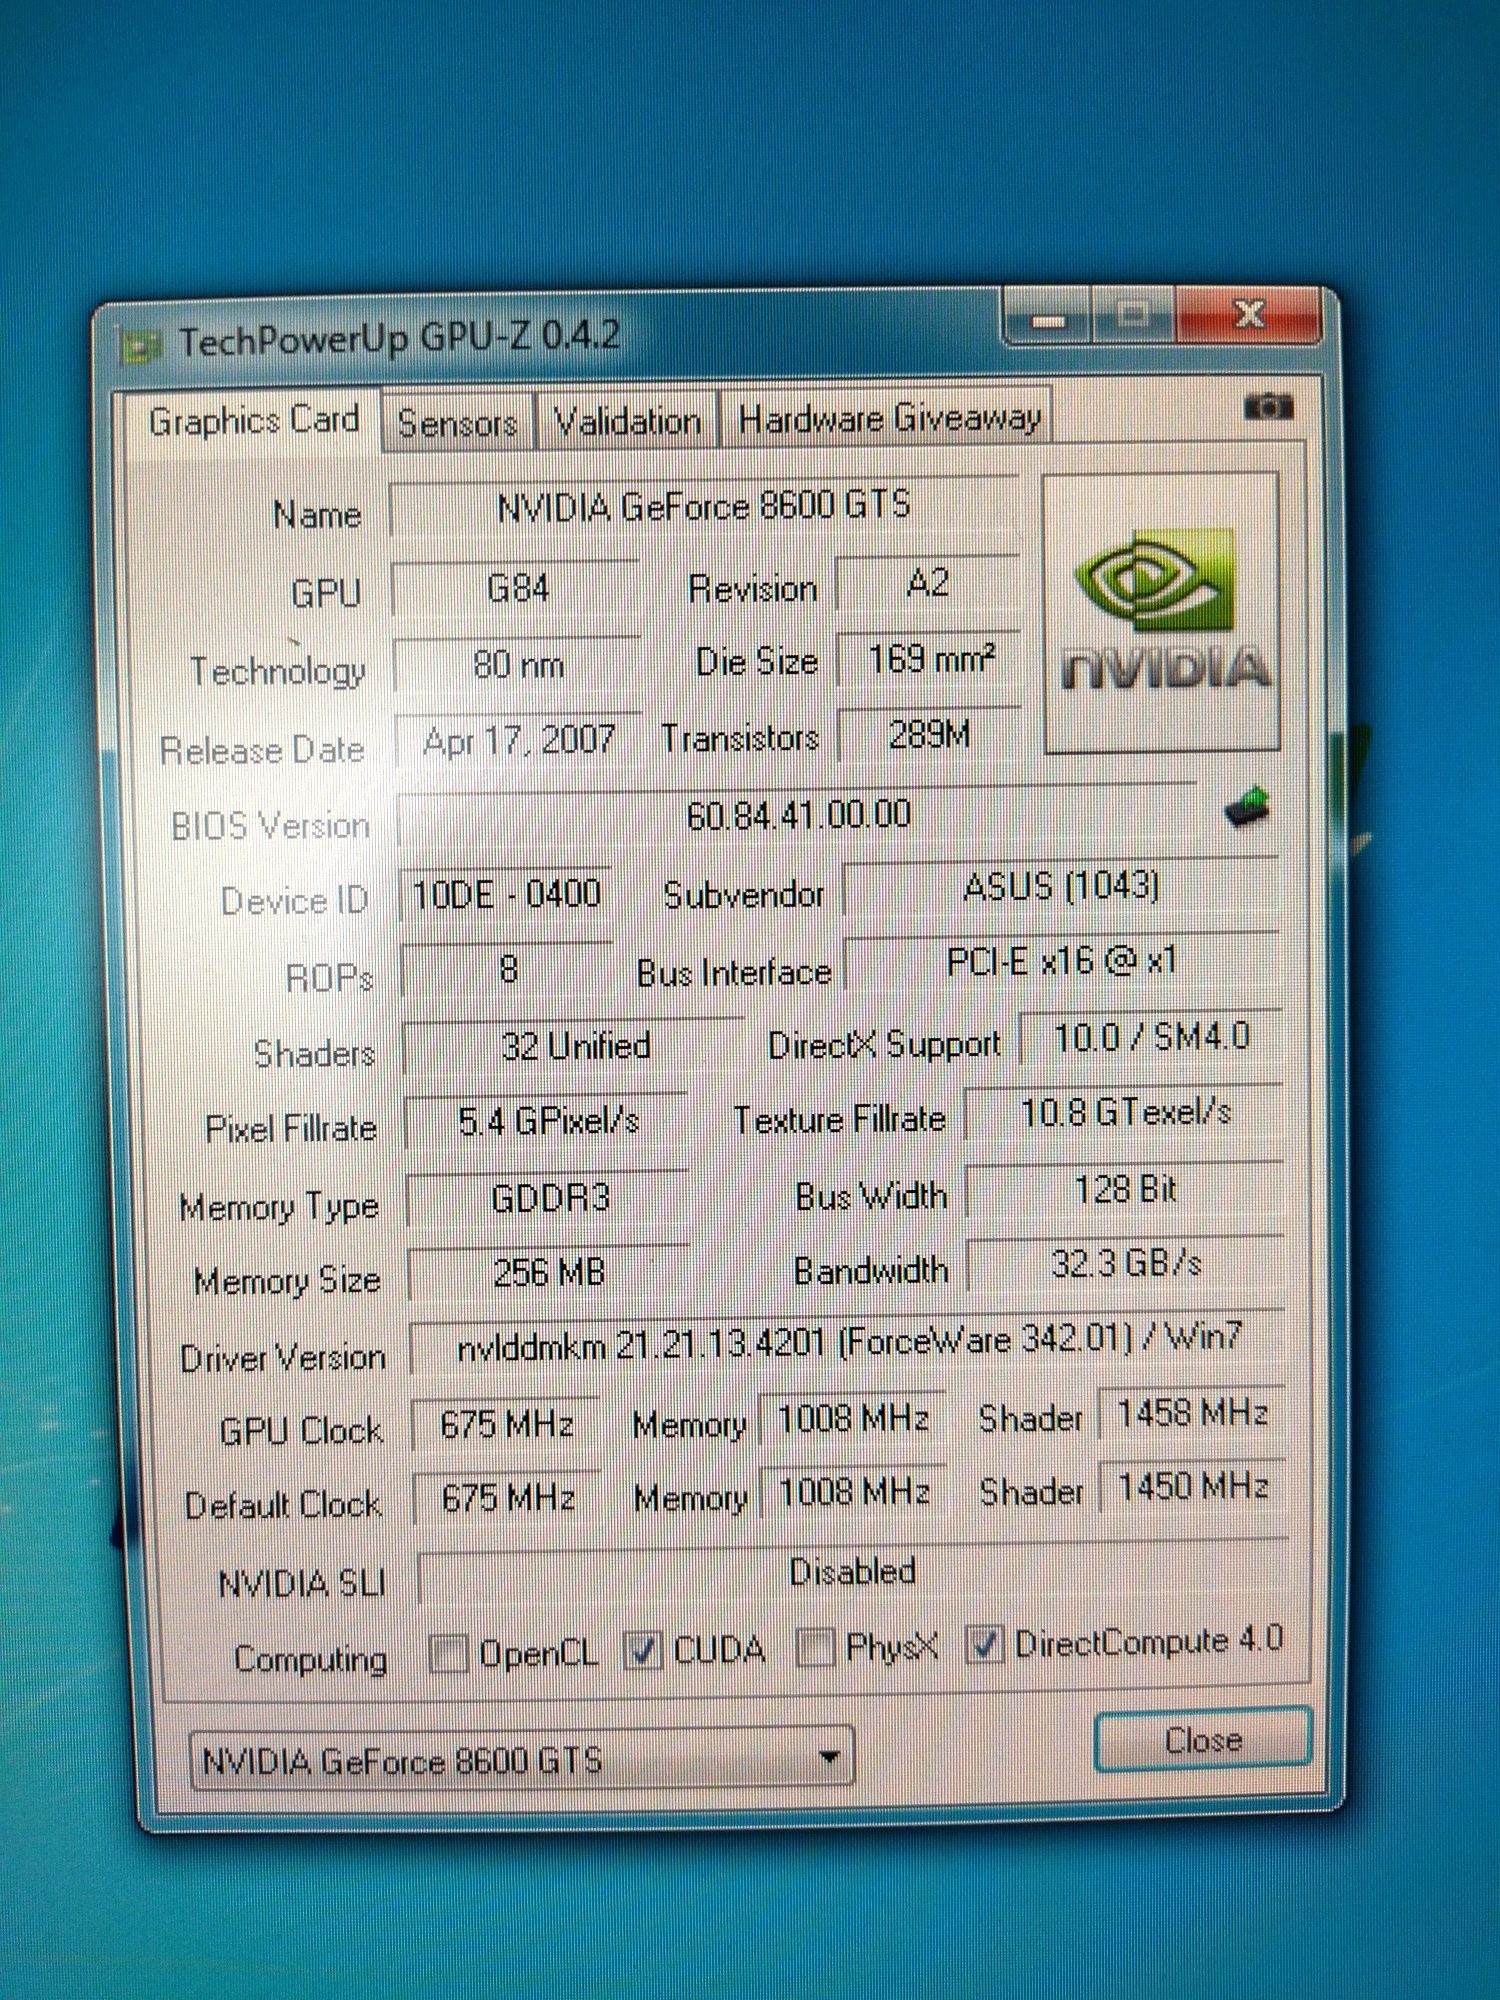Screen dimensions: 1500x2000
Task: Switch to the Sensors tab
Action: [x=458, y=424]
